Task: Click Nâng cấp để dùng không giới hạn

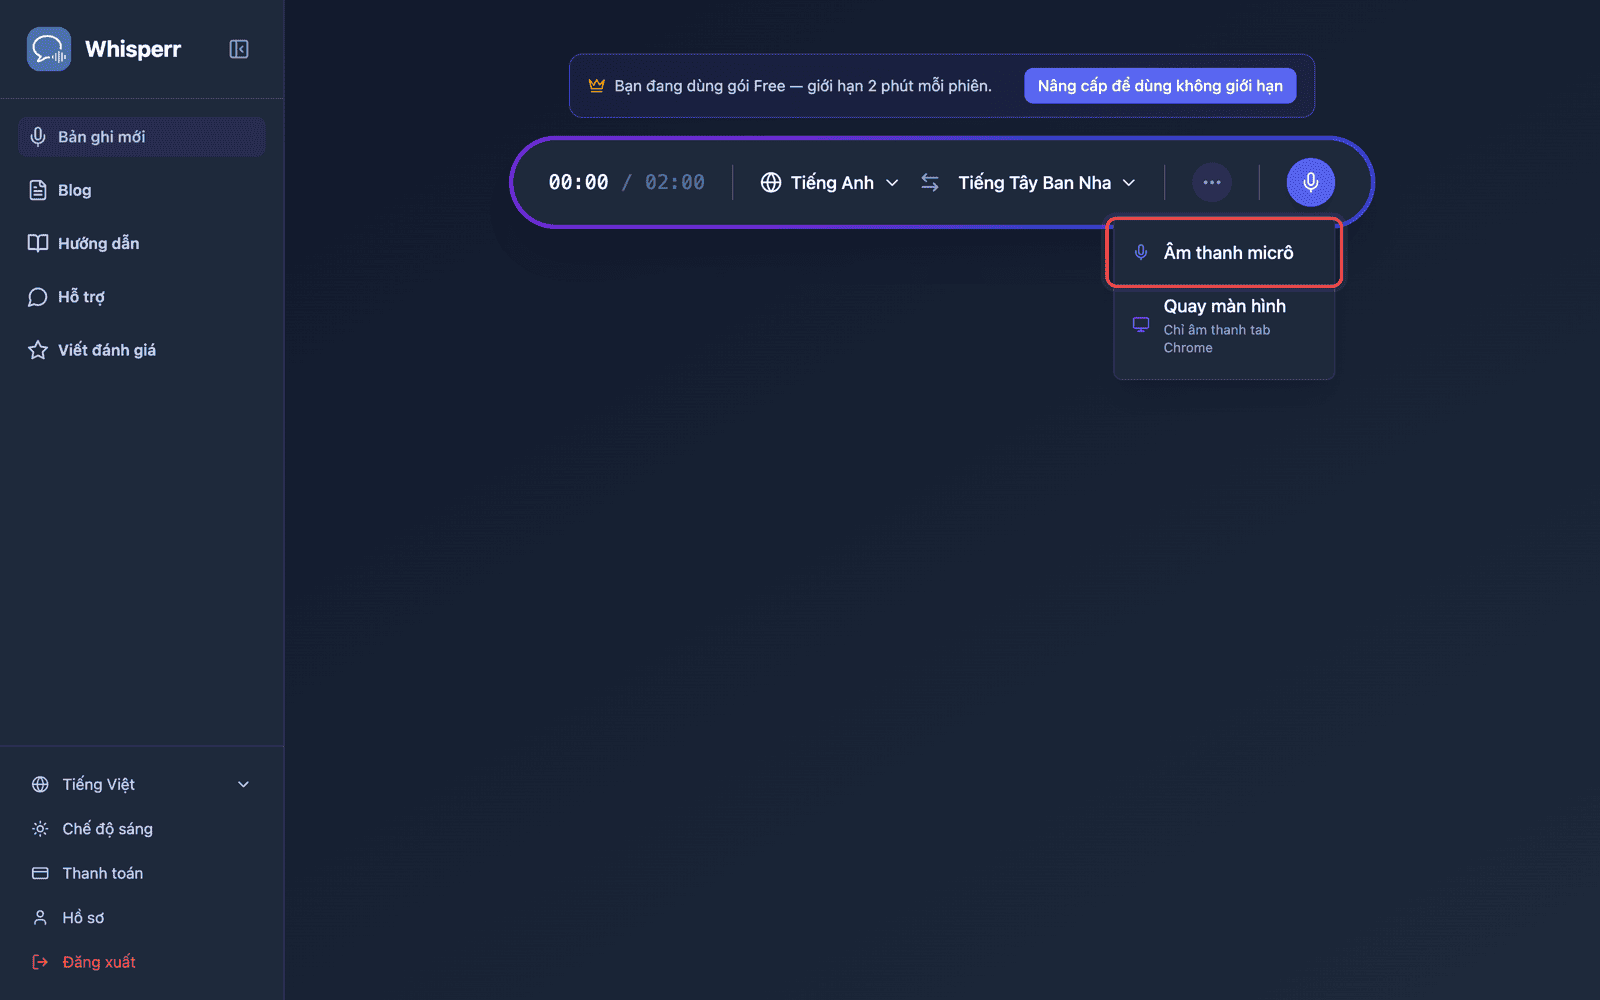Action: (x=1160, y=86)
